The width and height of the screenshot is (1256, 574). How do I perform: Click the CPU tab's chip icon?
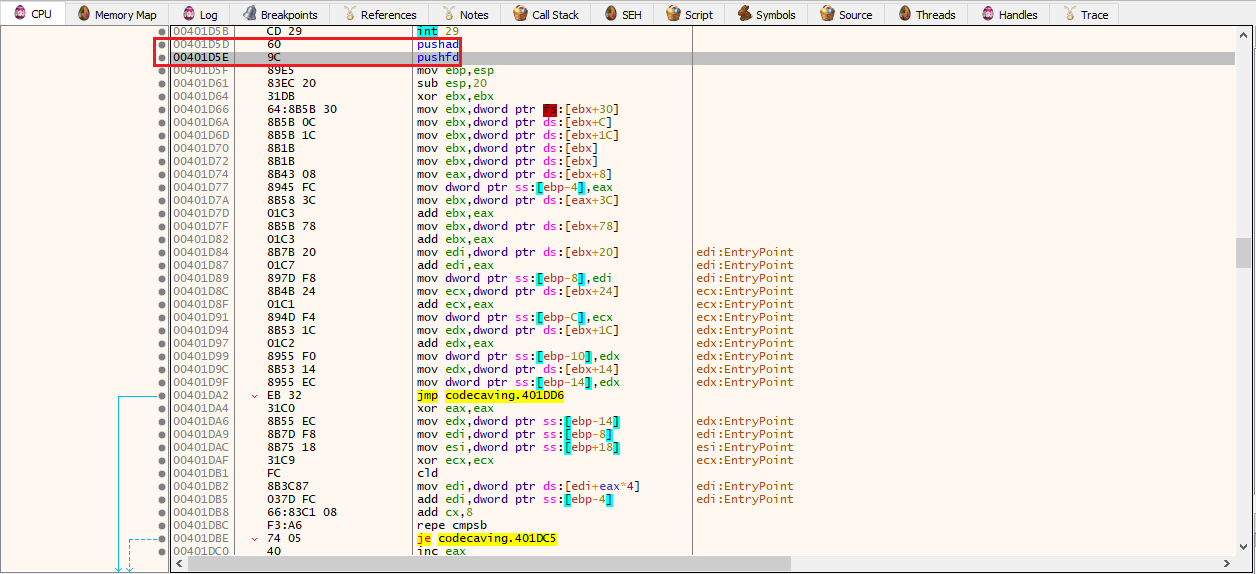[20, 14]
